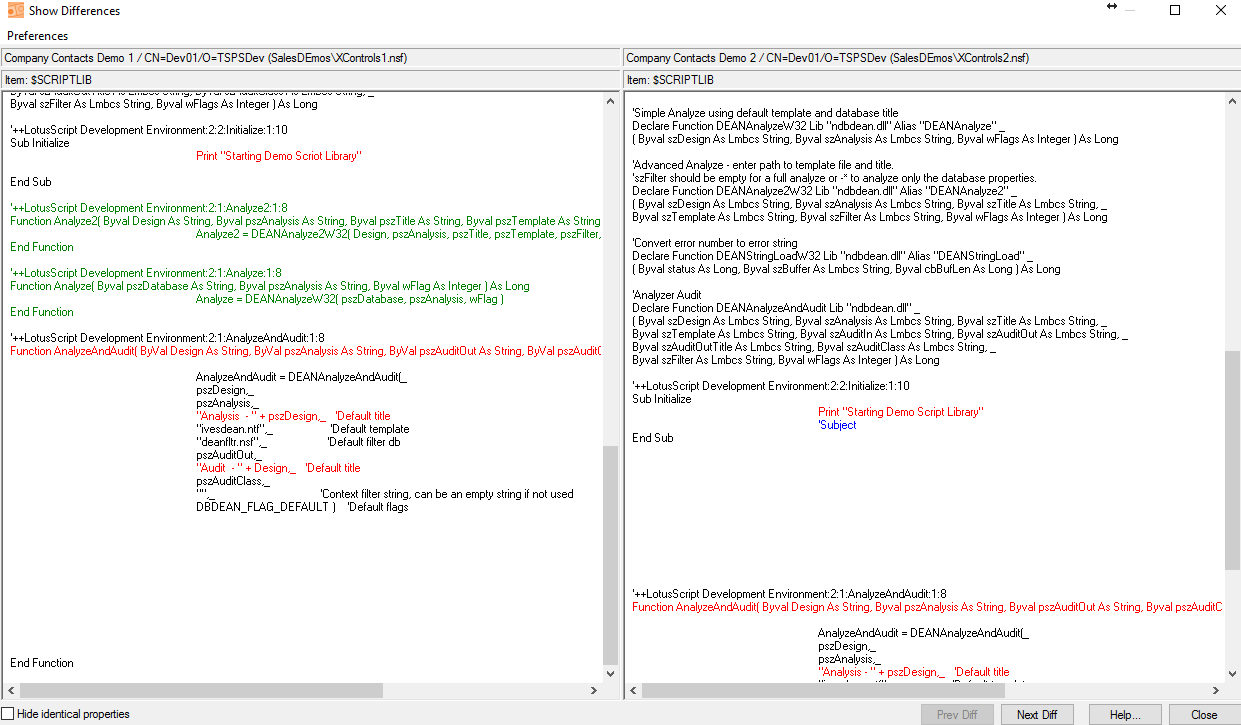Click 'Simple Analyze using default template comment
This screenshot has height=725, width=1241.
(x=765, y=113)
